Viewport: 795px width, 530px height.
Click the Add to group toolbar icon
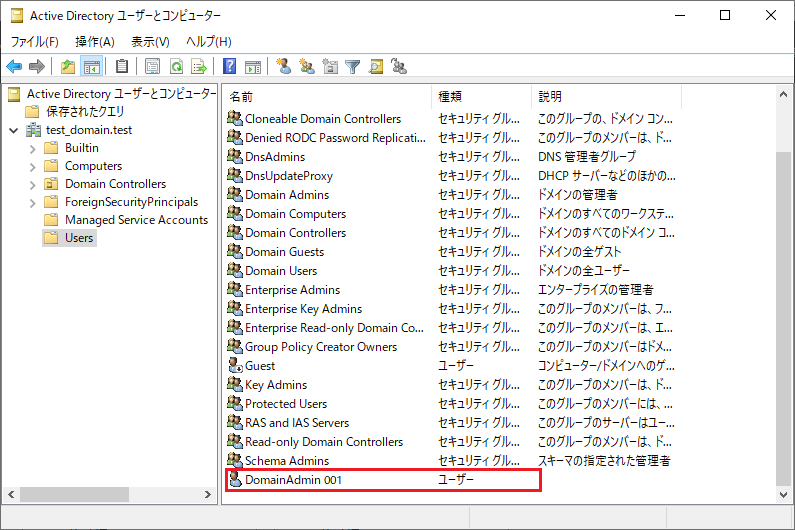399,66
